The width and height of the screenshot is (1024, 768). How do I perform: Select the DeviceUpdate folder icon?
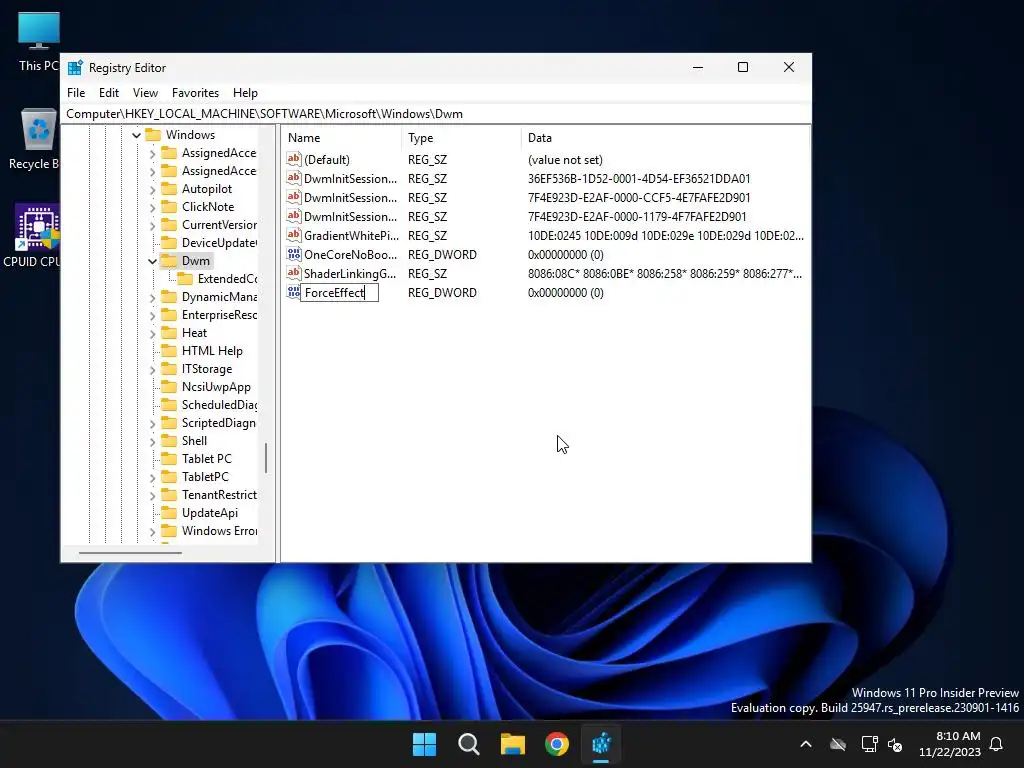coord(169,242)
